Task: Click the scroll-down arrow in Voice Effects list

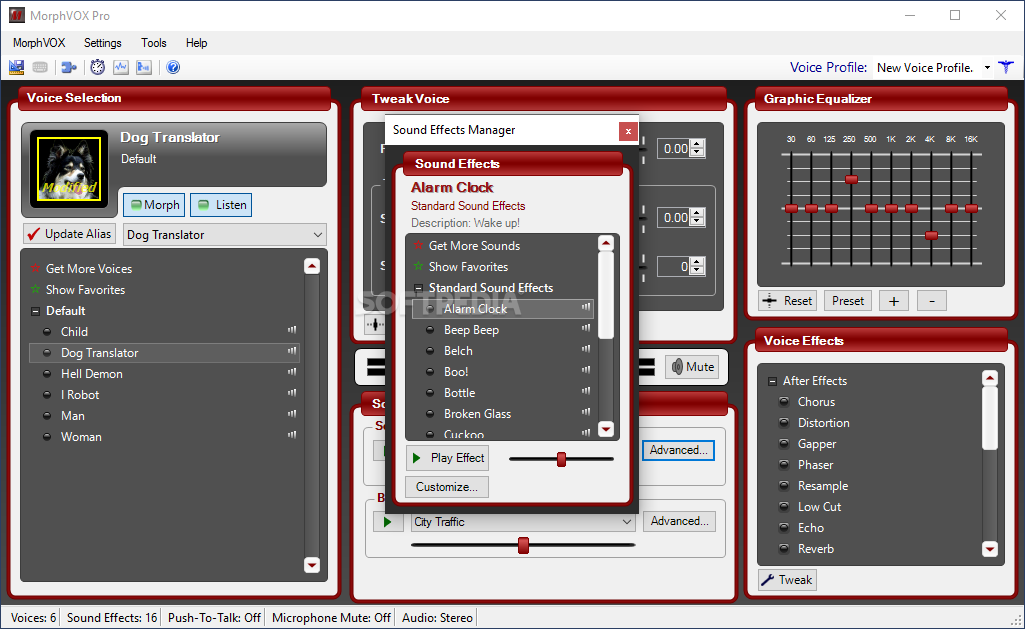Action: [x=990, y=549]
